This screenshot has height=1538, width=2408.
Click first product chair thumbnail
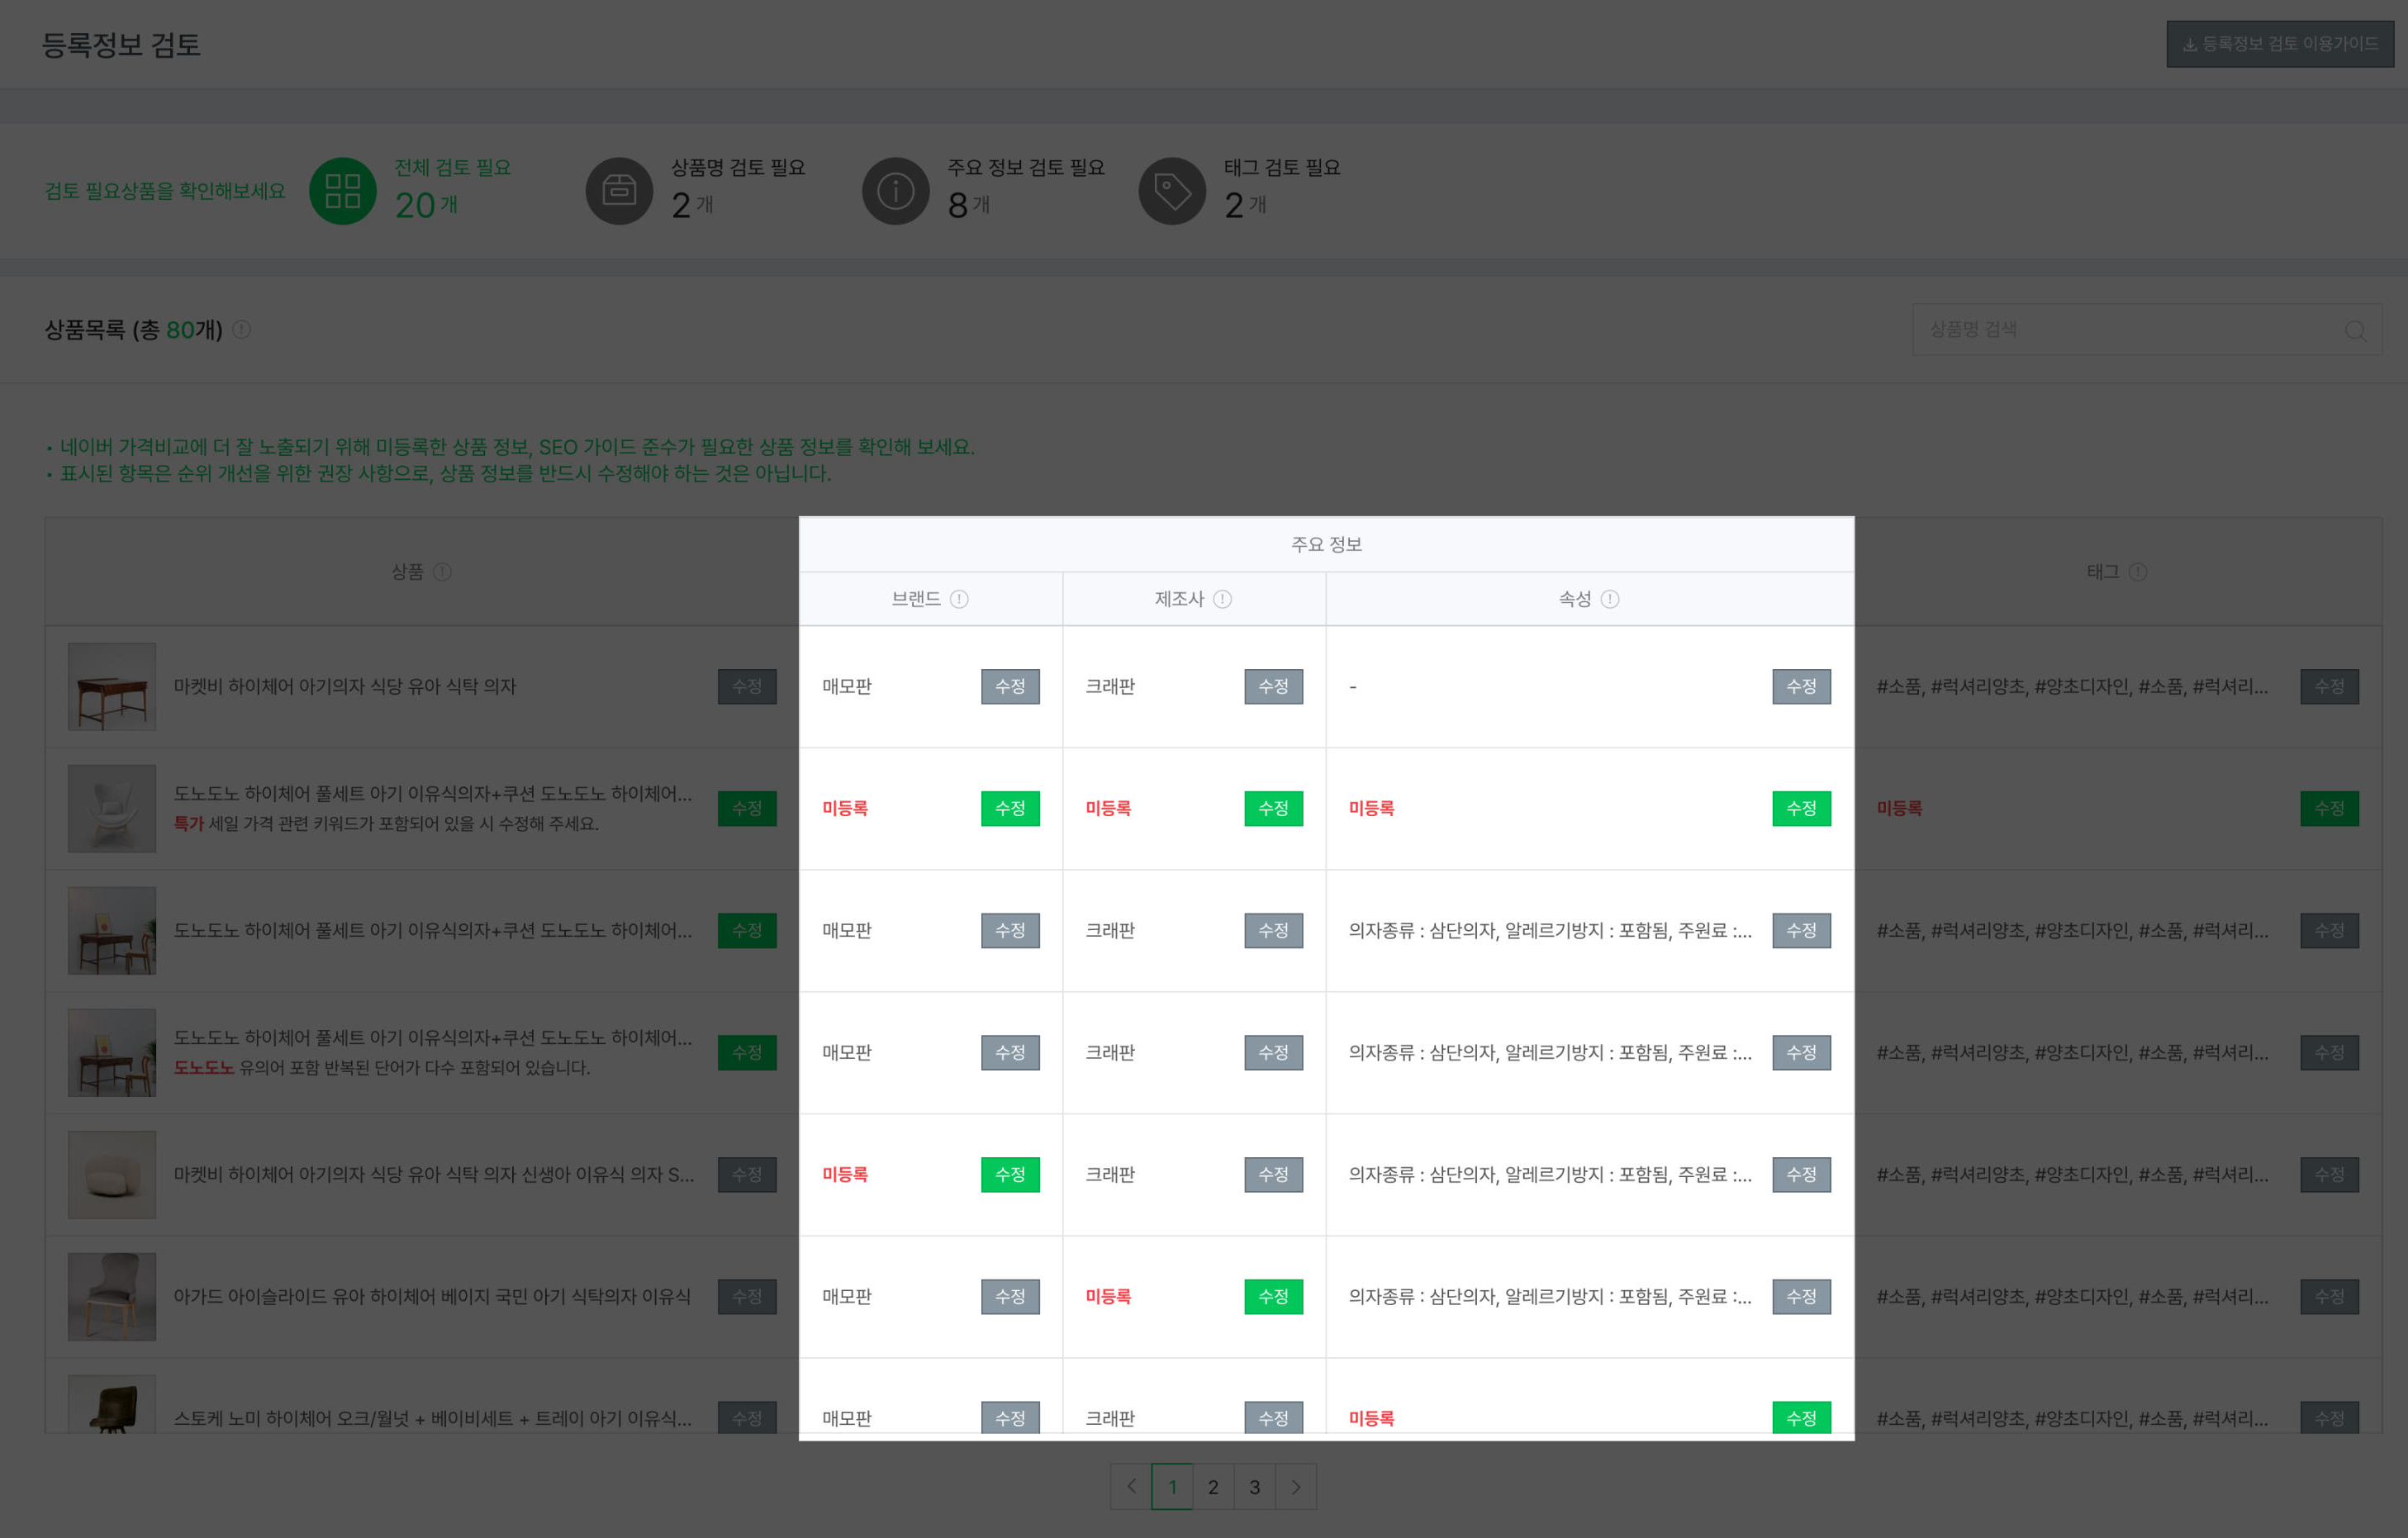click(x=112, y=687)
